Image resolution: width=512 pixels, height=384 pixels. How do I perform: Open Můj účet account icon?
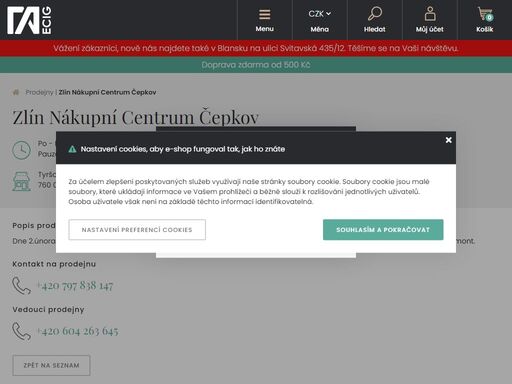coord(430,14)
